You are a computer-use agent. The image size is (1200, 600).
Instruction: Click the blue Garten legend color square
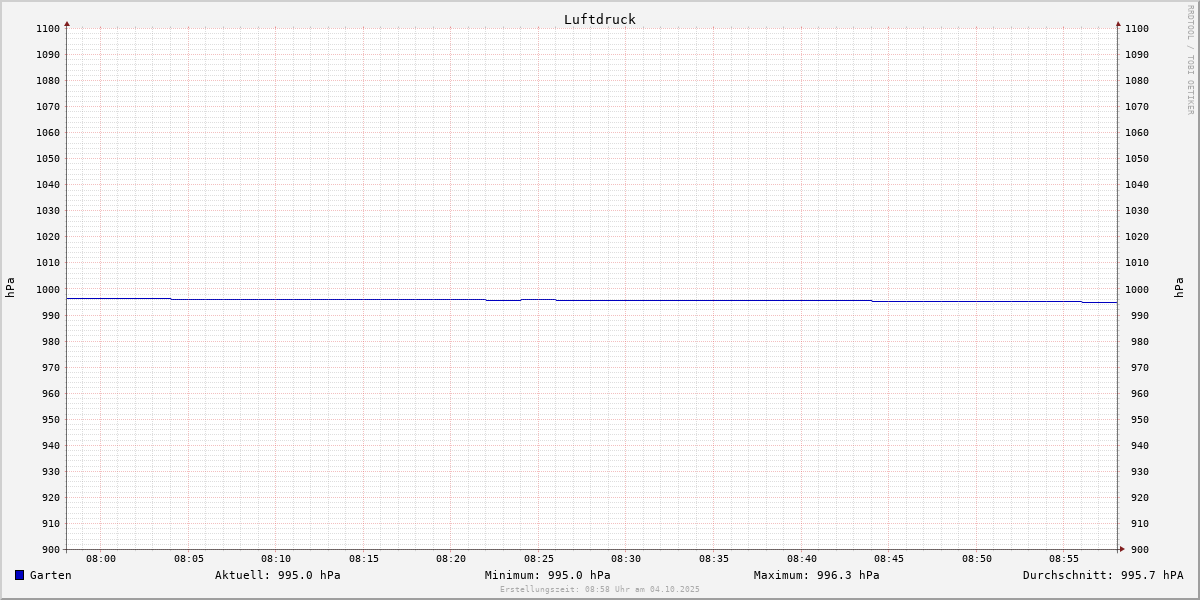pyautogui.click(x=19, y=575)
